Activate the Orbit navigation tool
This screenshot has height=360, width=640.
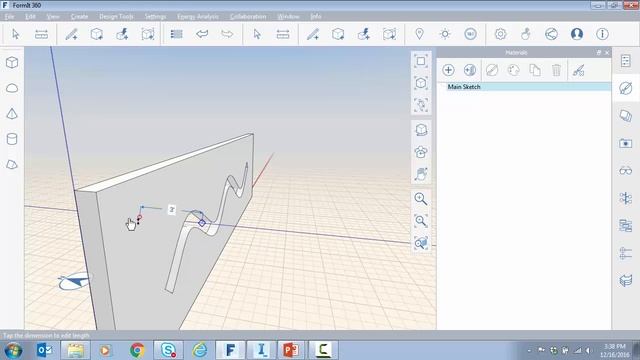click(421, 130)
